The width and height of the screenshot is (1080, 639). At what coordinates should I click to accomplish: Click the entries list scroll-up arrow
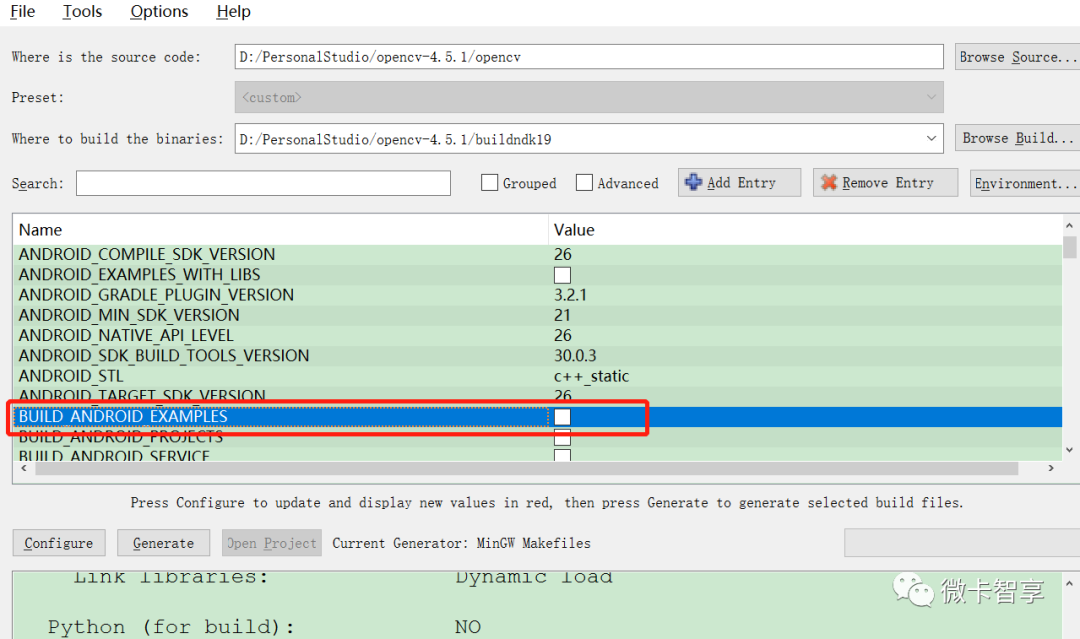(x=1069, y=225)
